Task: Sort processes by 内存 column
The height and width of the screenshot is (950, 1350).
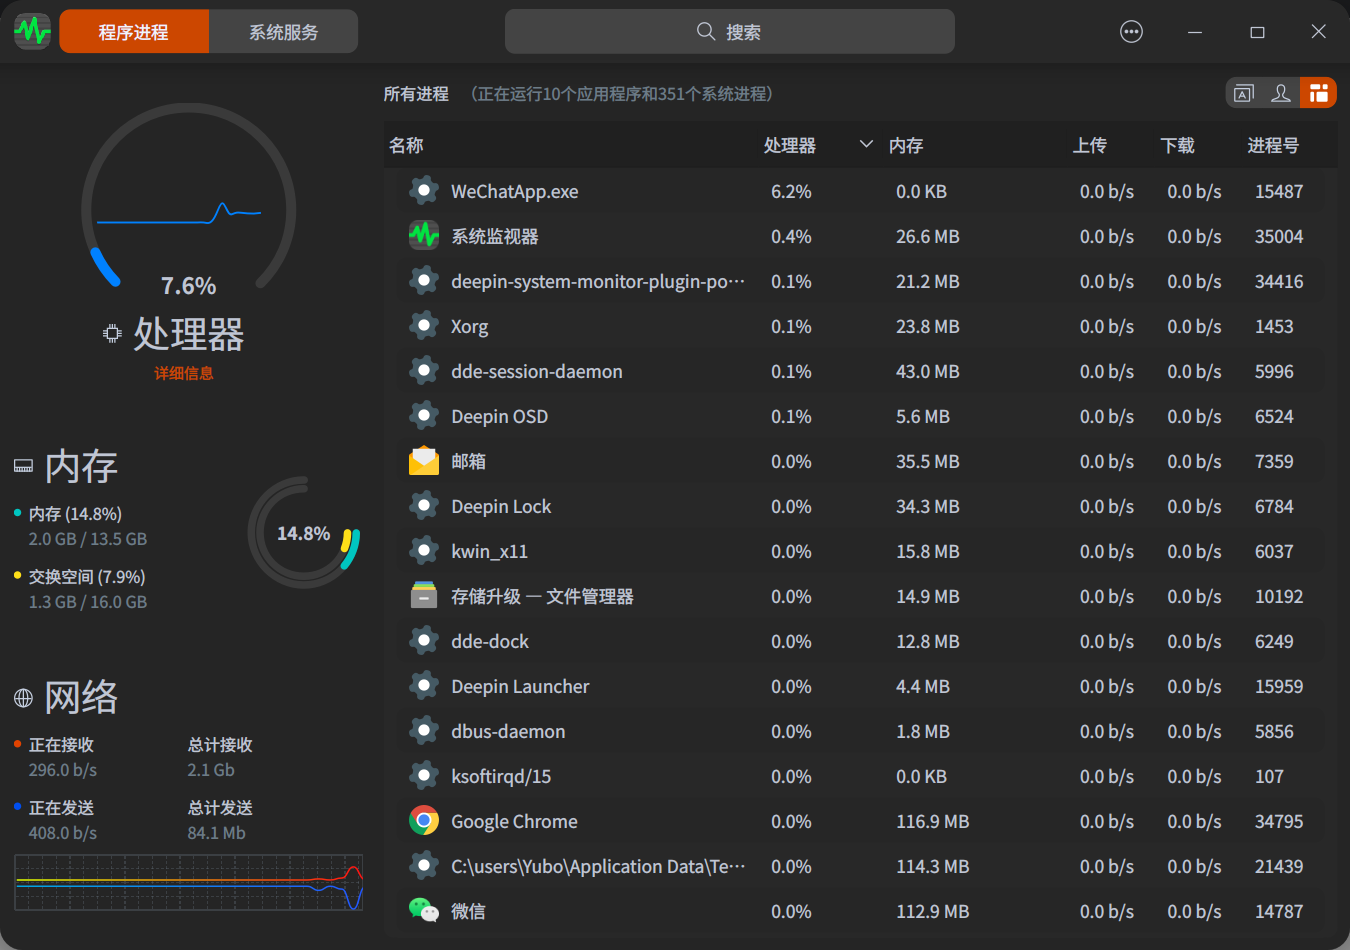Action: click(906, 146)
